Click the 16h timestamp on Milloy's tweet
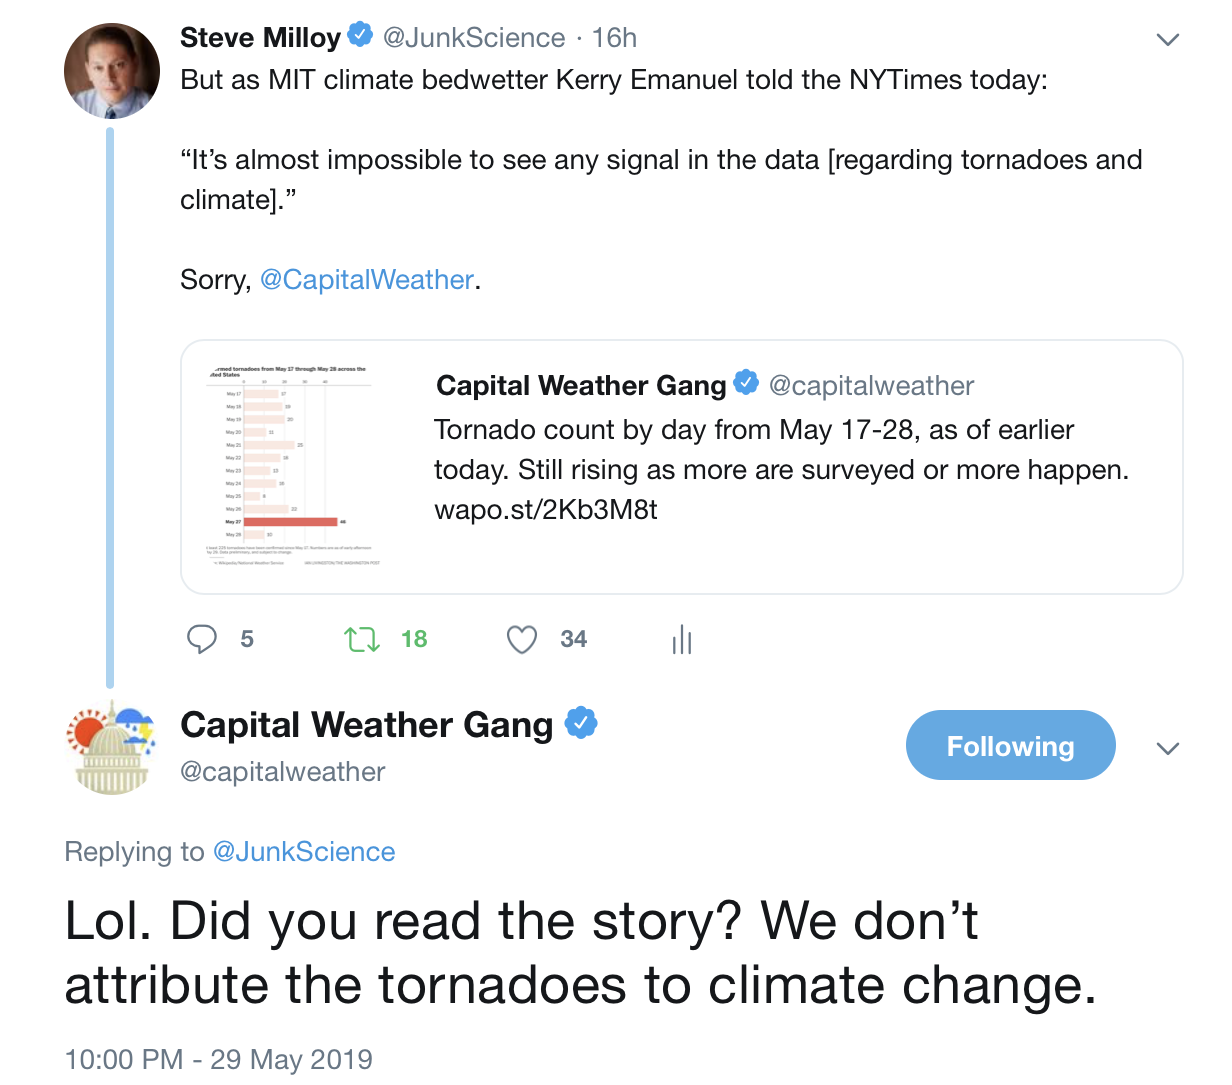 click(614, 38)
